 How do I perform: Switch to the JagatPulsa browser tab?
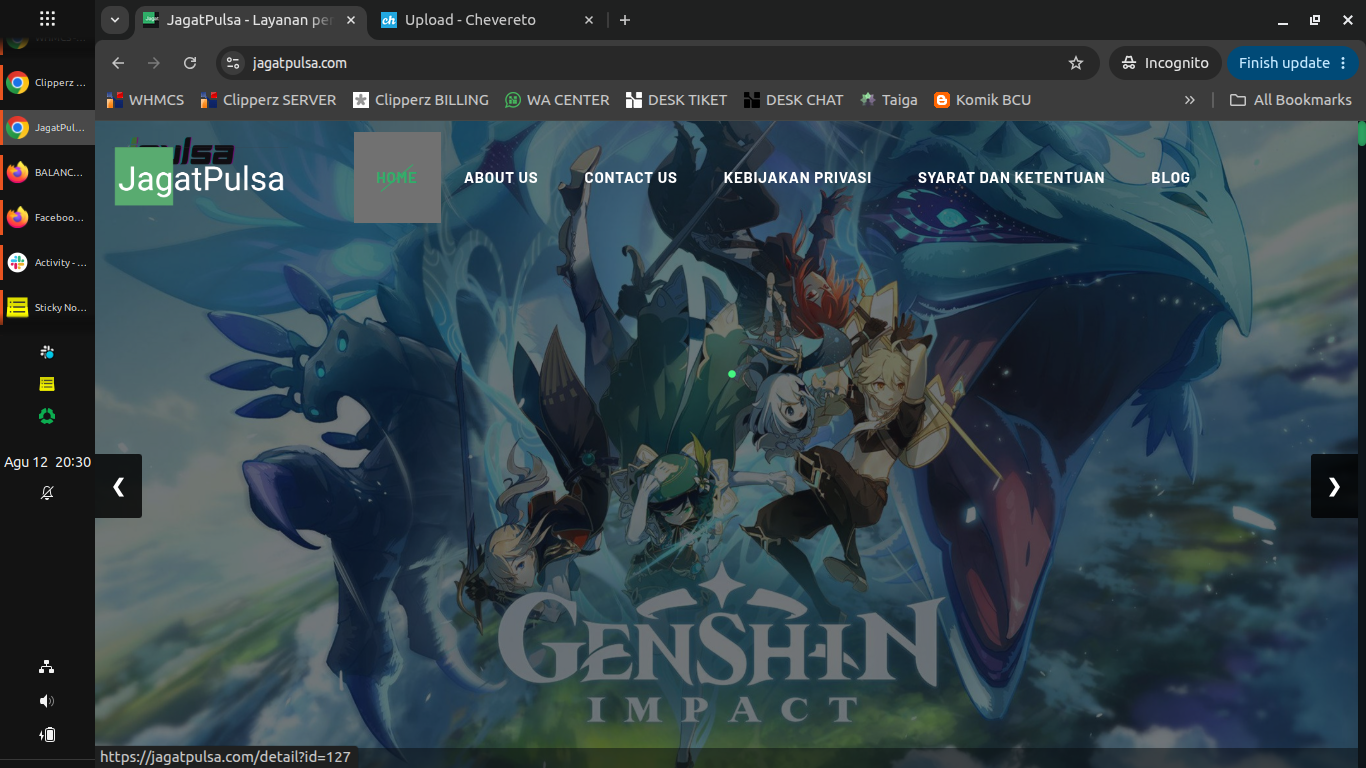248,20
